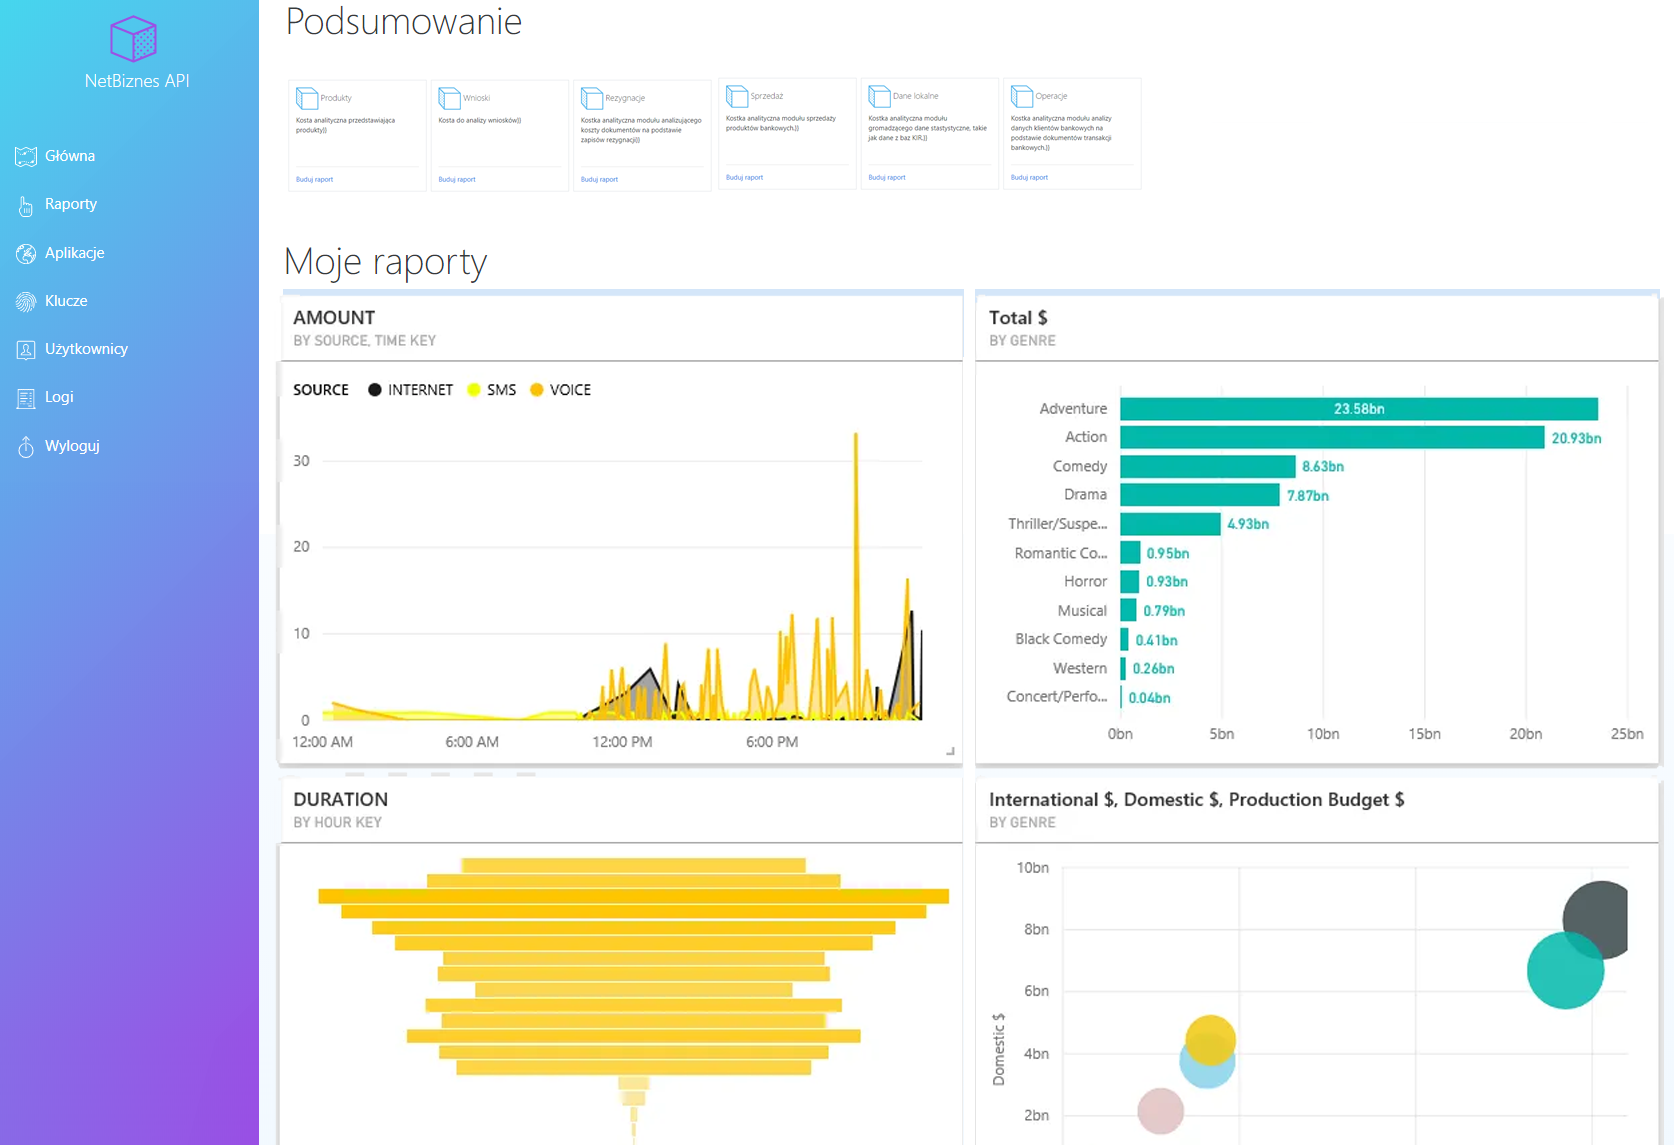Click Buduj raport under Wnioski
This screenshot has height=1145, width=1676.
(x=457, y=180)
